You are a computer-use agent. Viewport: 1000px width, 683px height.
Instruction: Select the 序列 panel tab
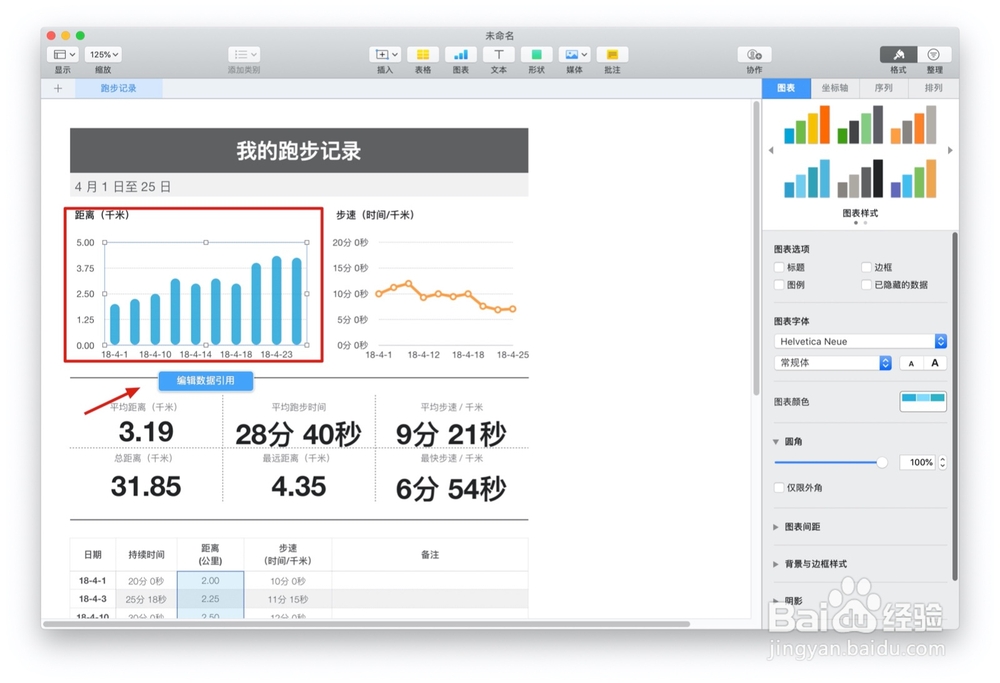click(885, 88)
